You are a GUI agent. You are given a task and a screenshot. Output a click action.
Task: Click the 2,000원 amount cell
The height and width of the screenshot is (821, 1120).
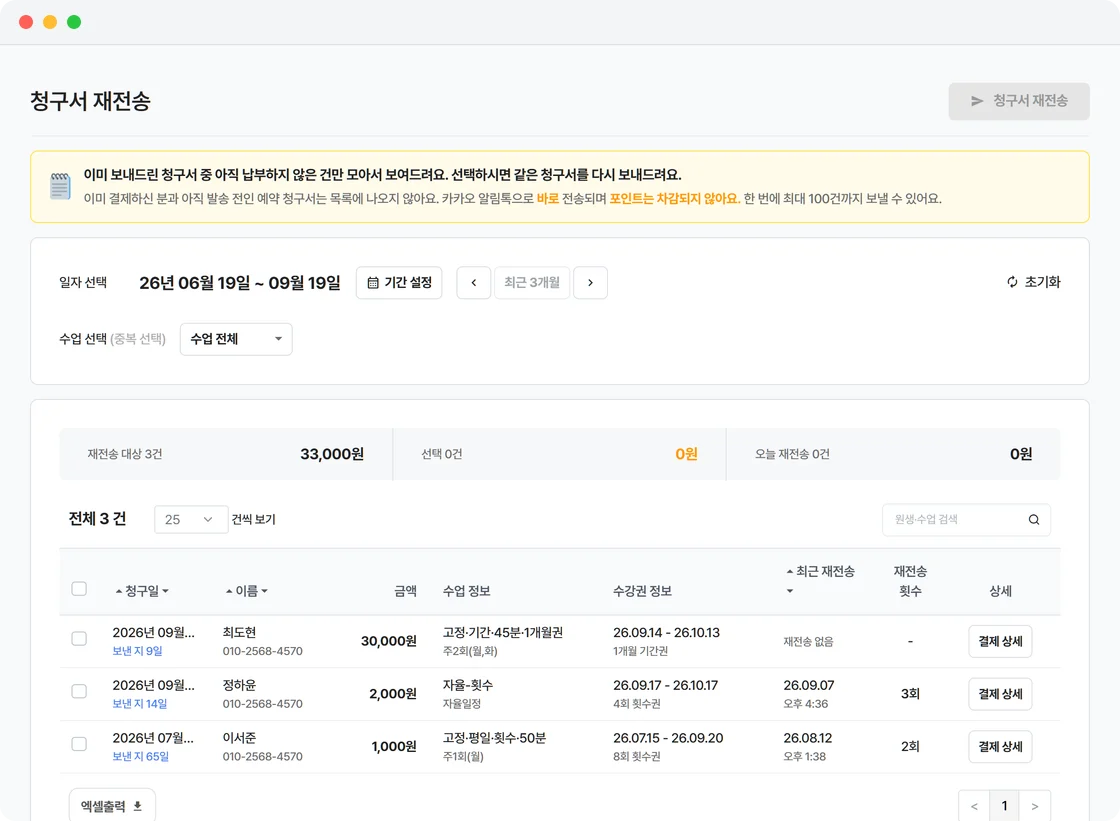click(x=393, y=694)
